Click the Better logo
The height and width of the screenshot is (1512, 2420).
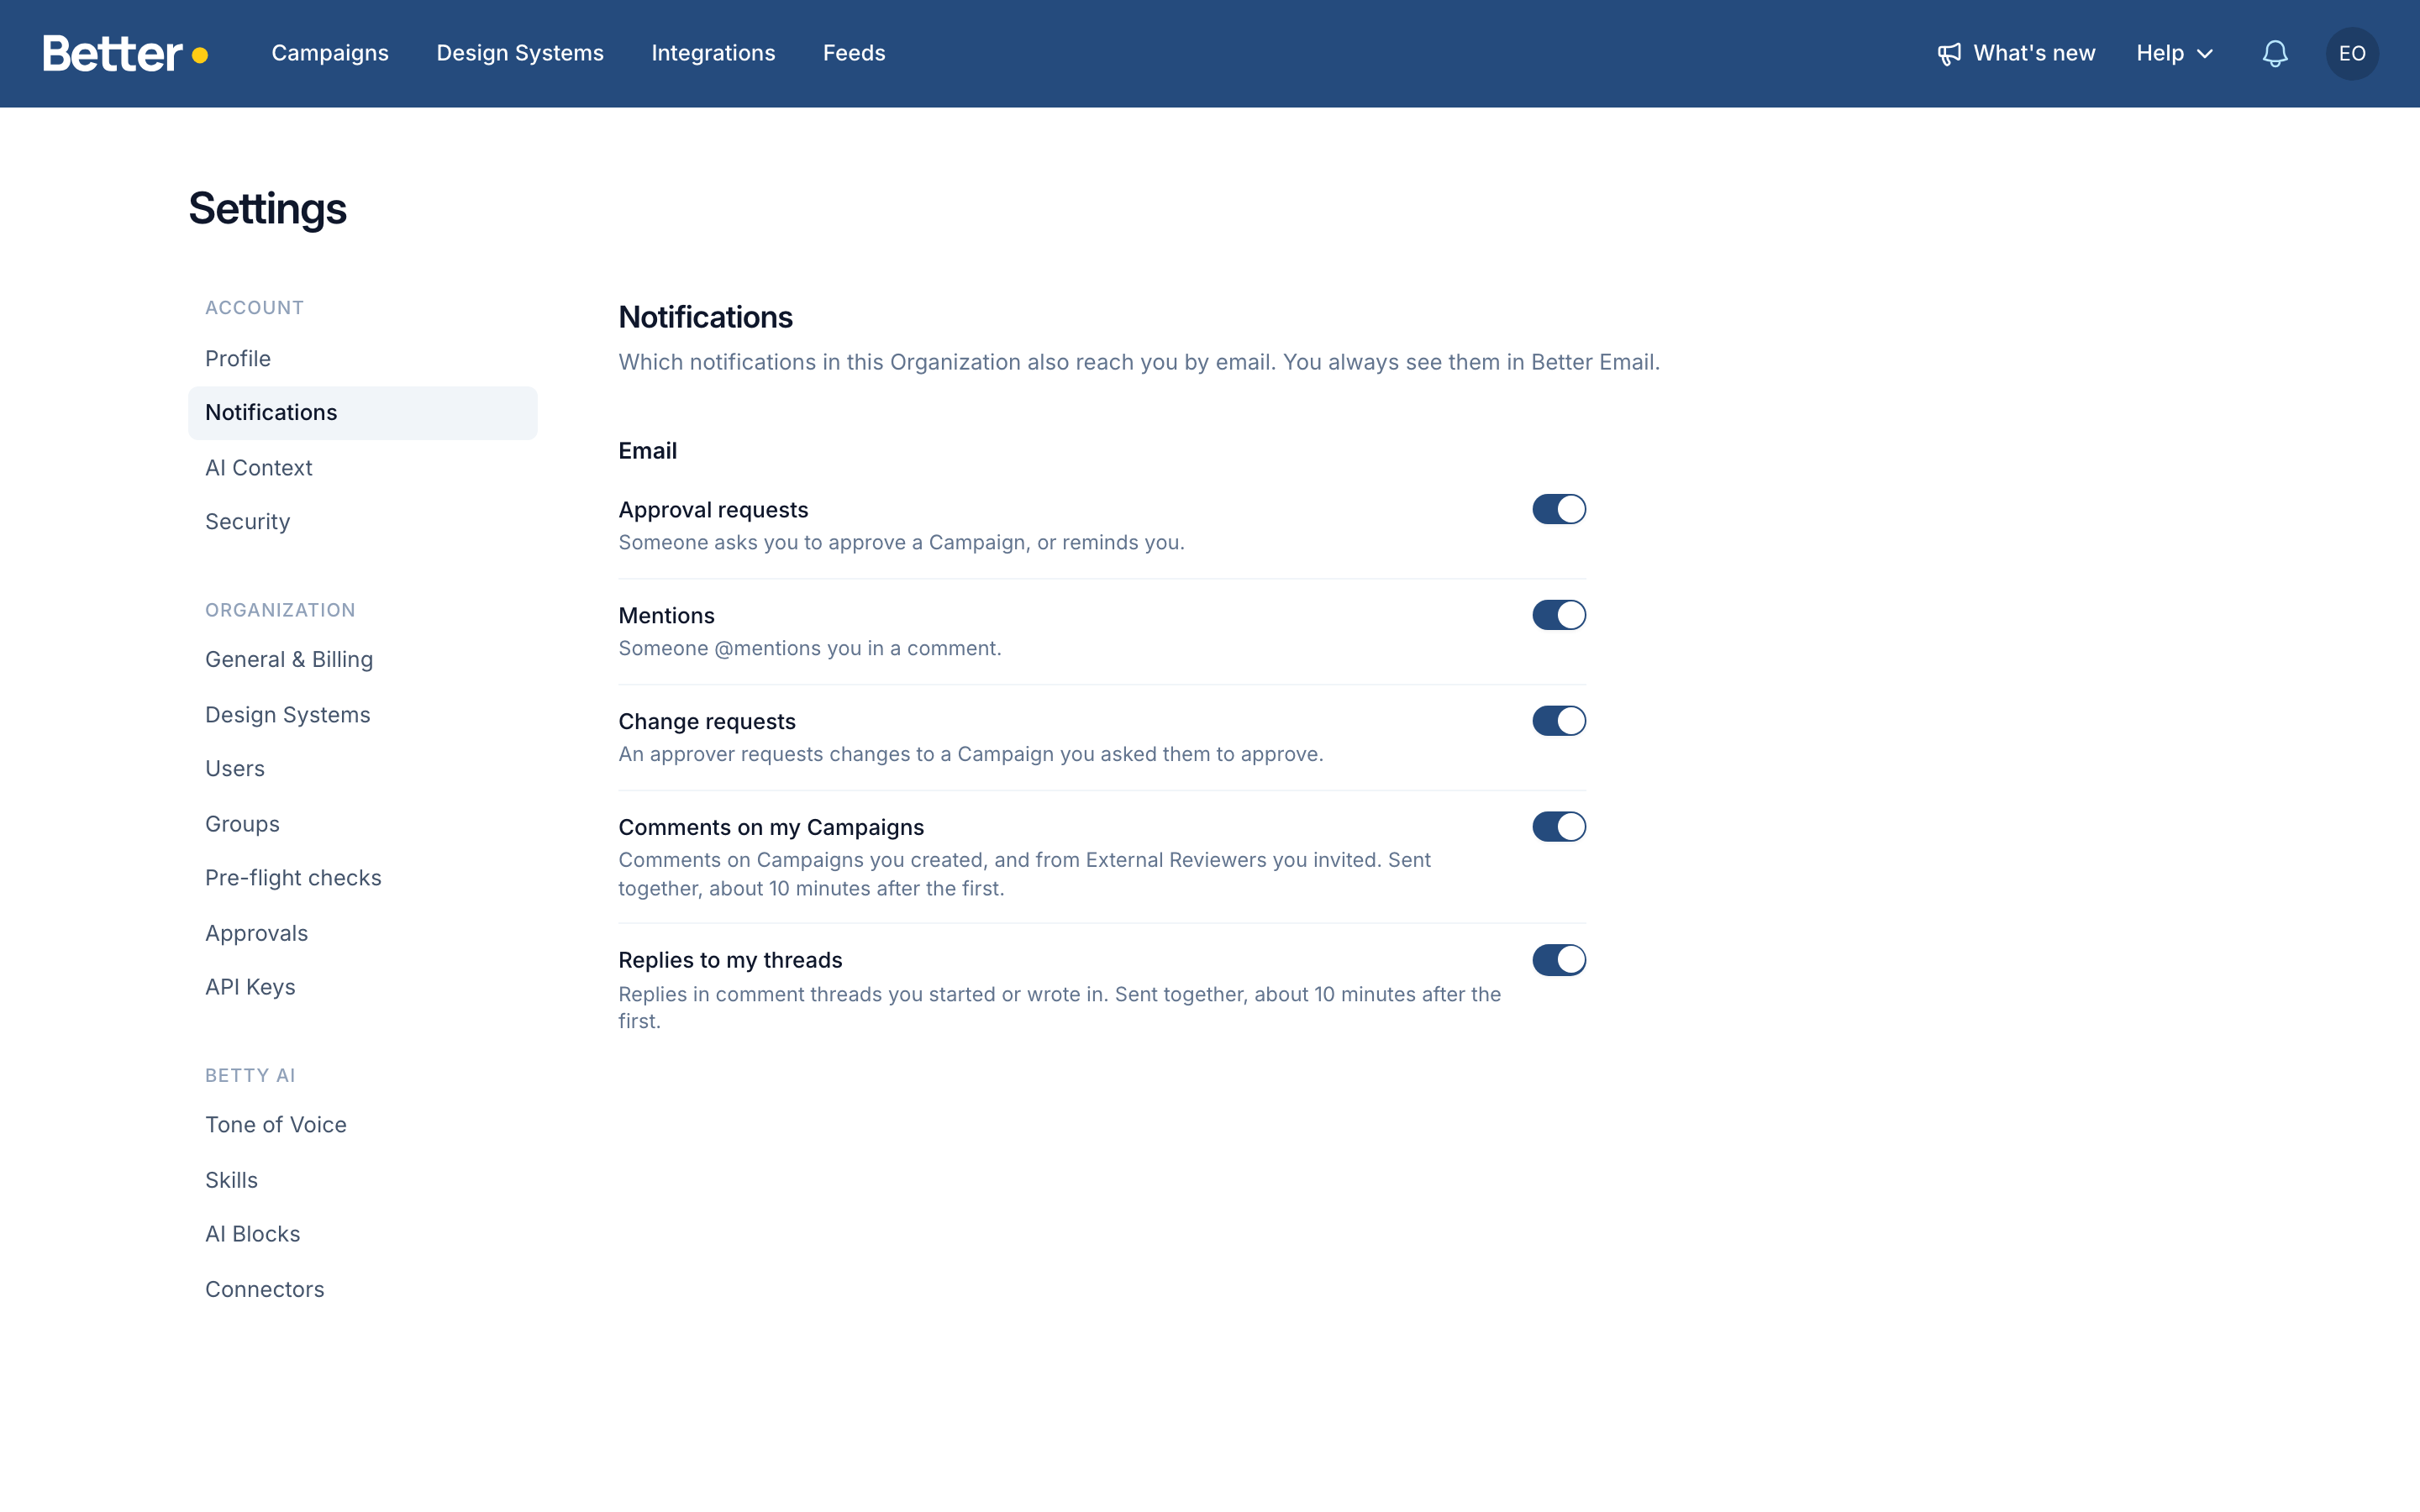coord(125,53)
